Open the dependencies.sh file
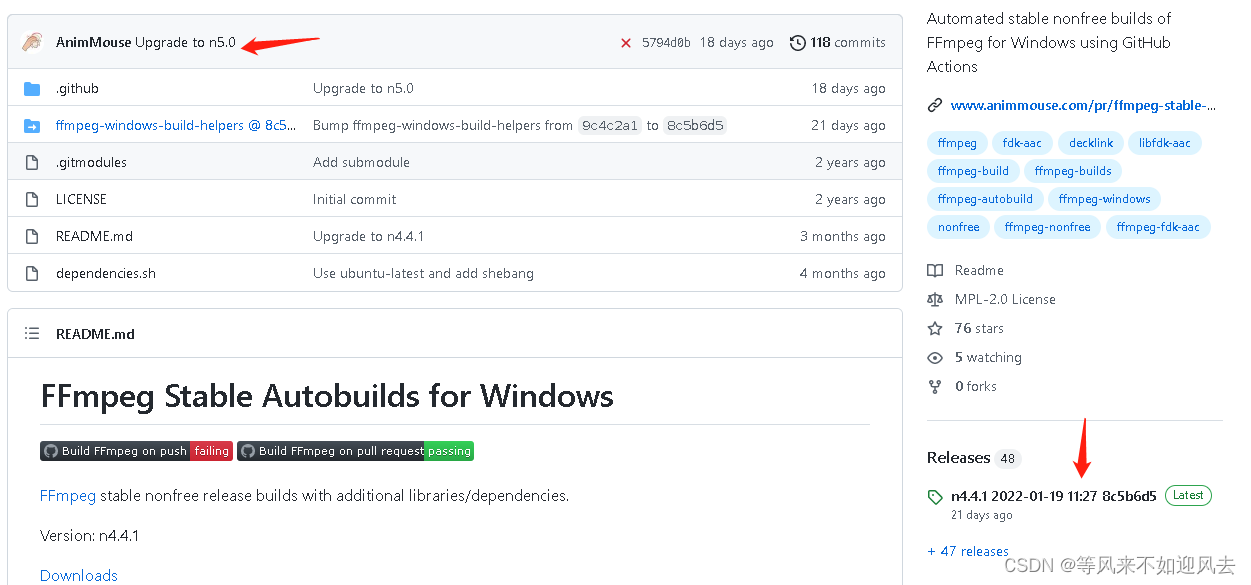Screen dimensions: 1251x585 (106, 274)
